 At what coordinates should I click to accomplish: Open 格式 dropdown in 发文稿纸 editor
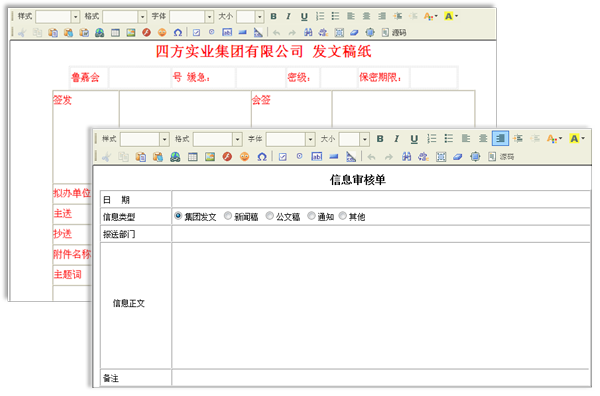click(x=142, y=17)
